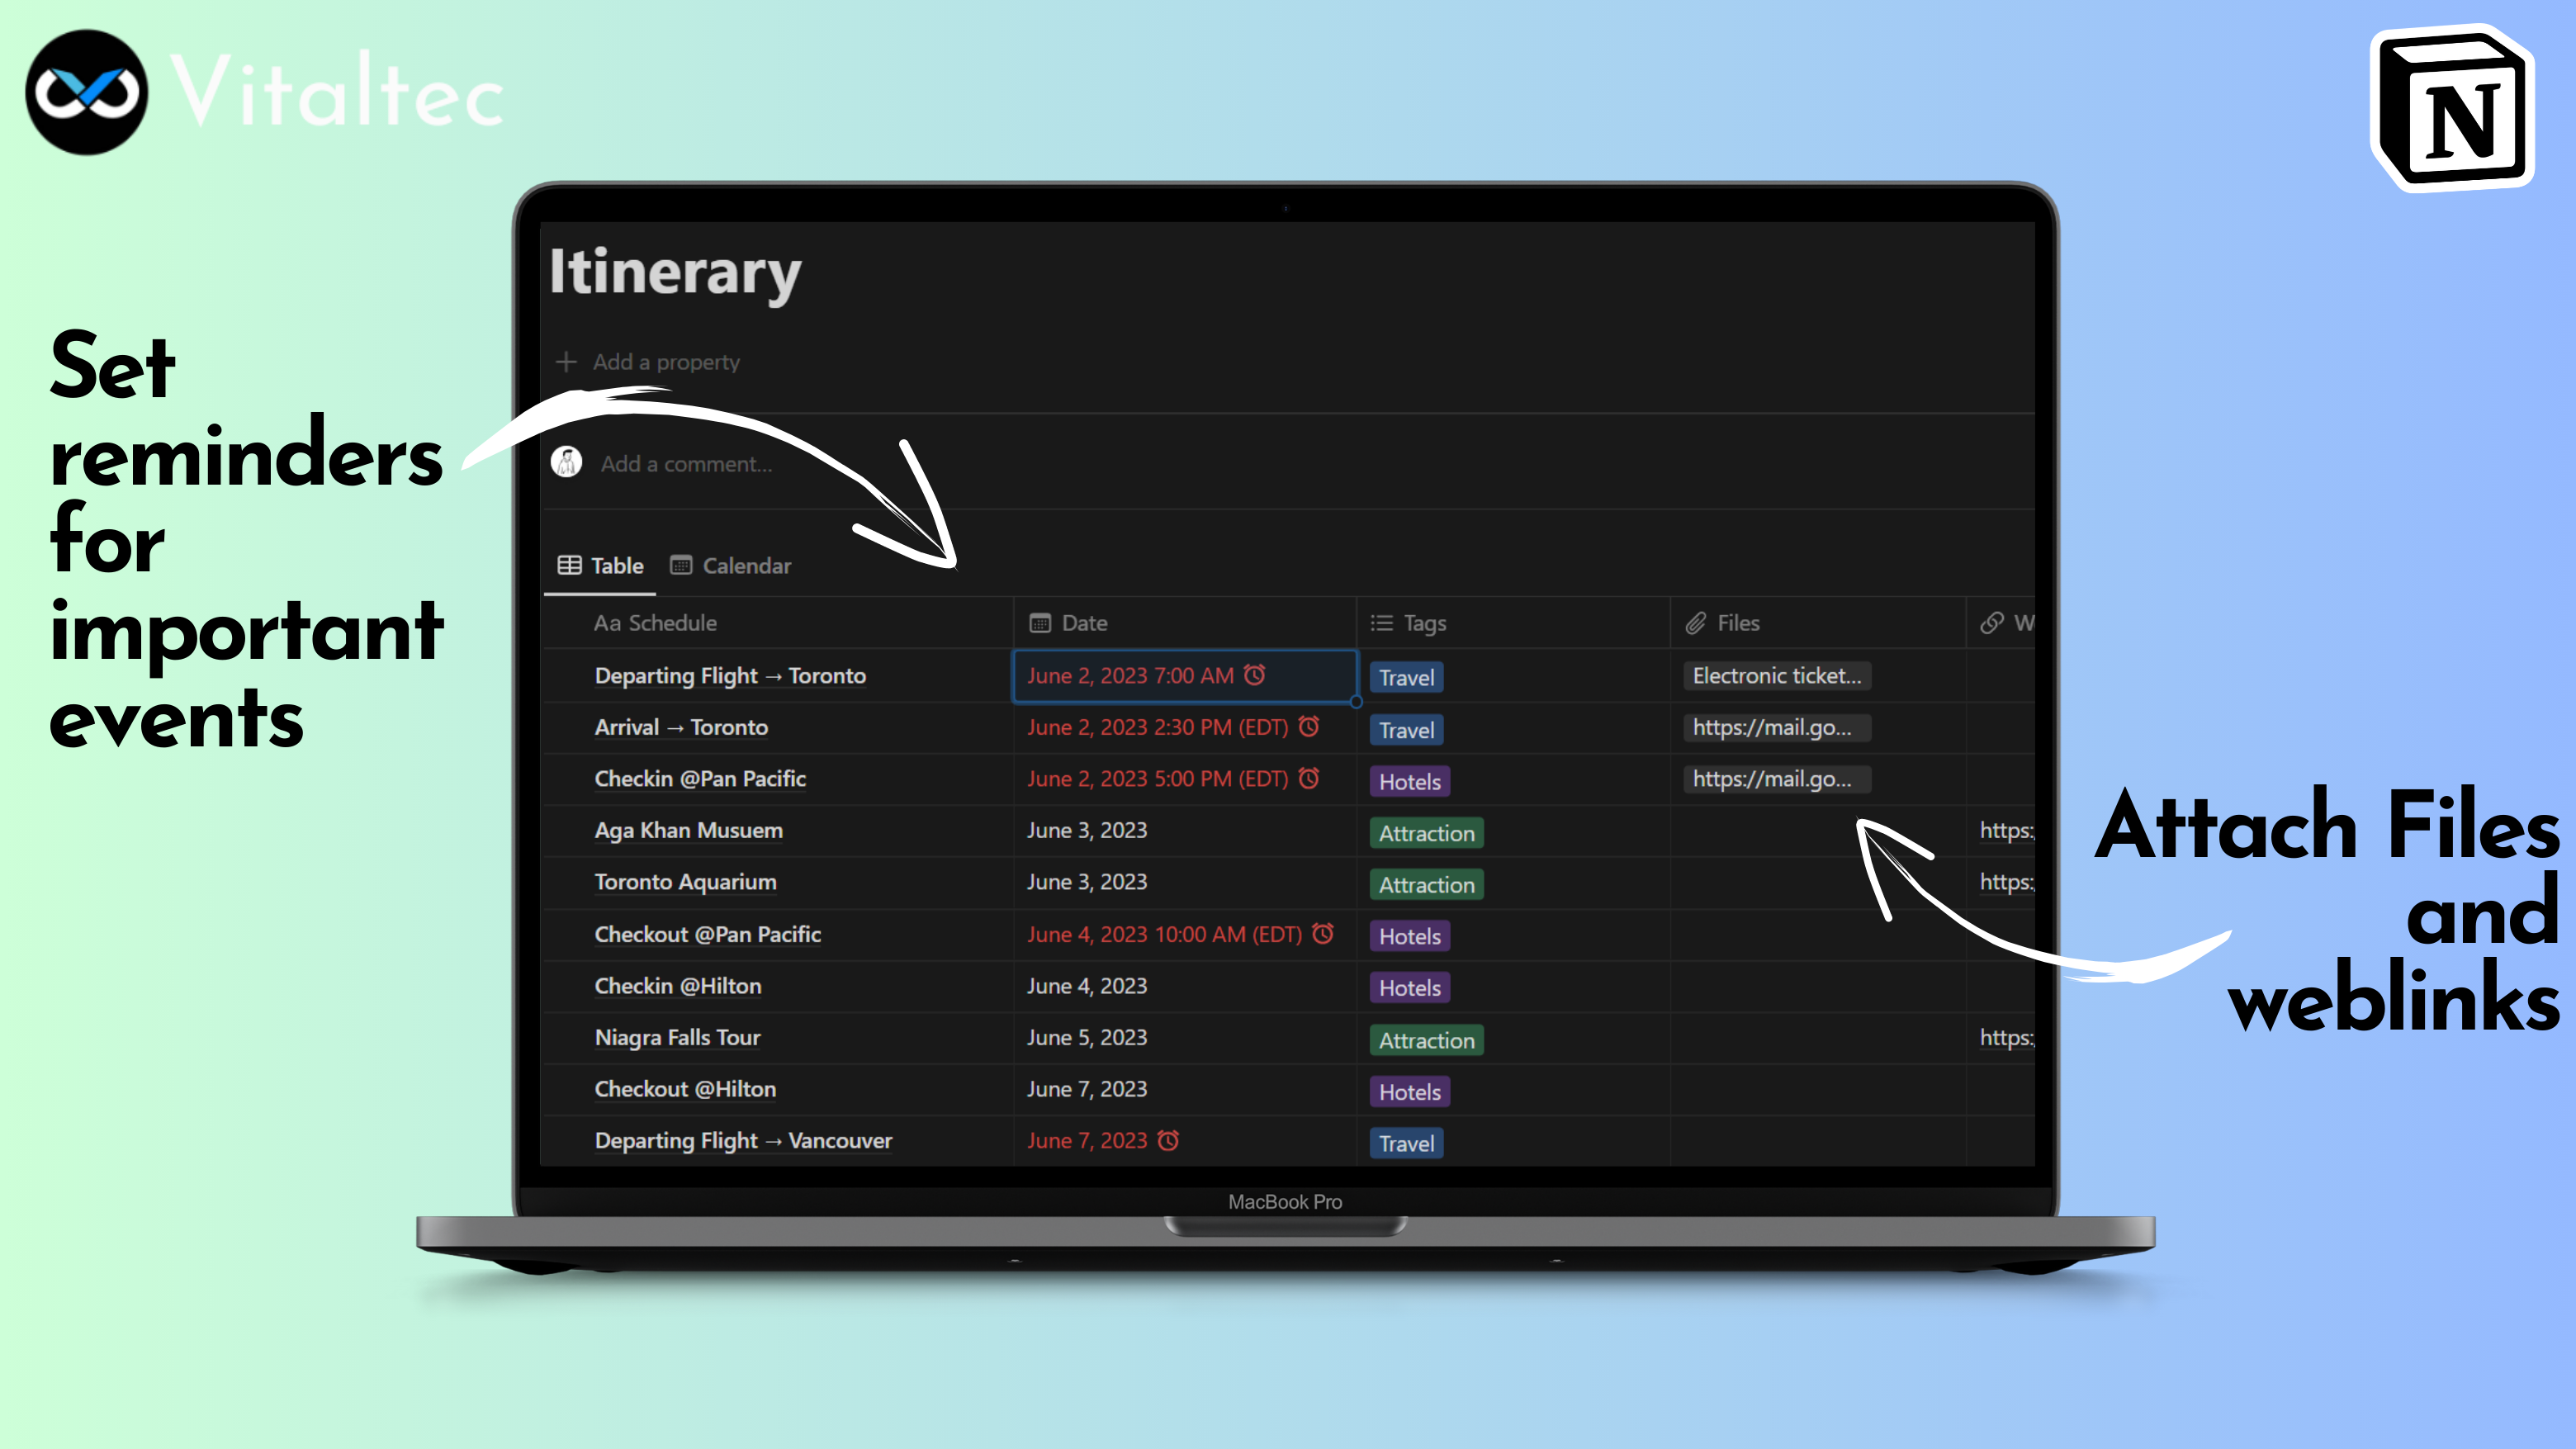Click the alarm icon next to June 7, 2023
Viewport: 2576px width, 1449px height.
(x=1168, y=1140)
